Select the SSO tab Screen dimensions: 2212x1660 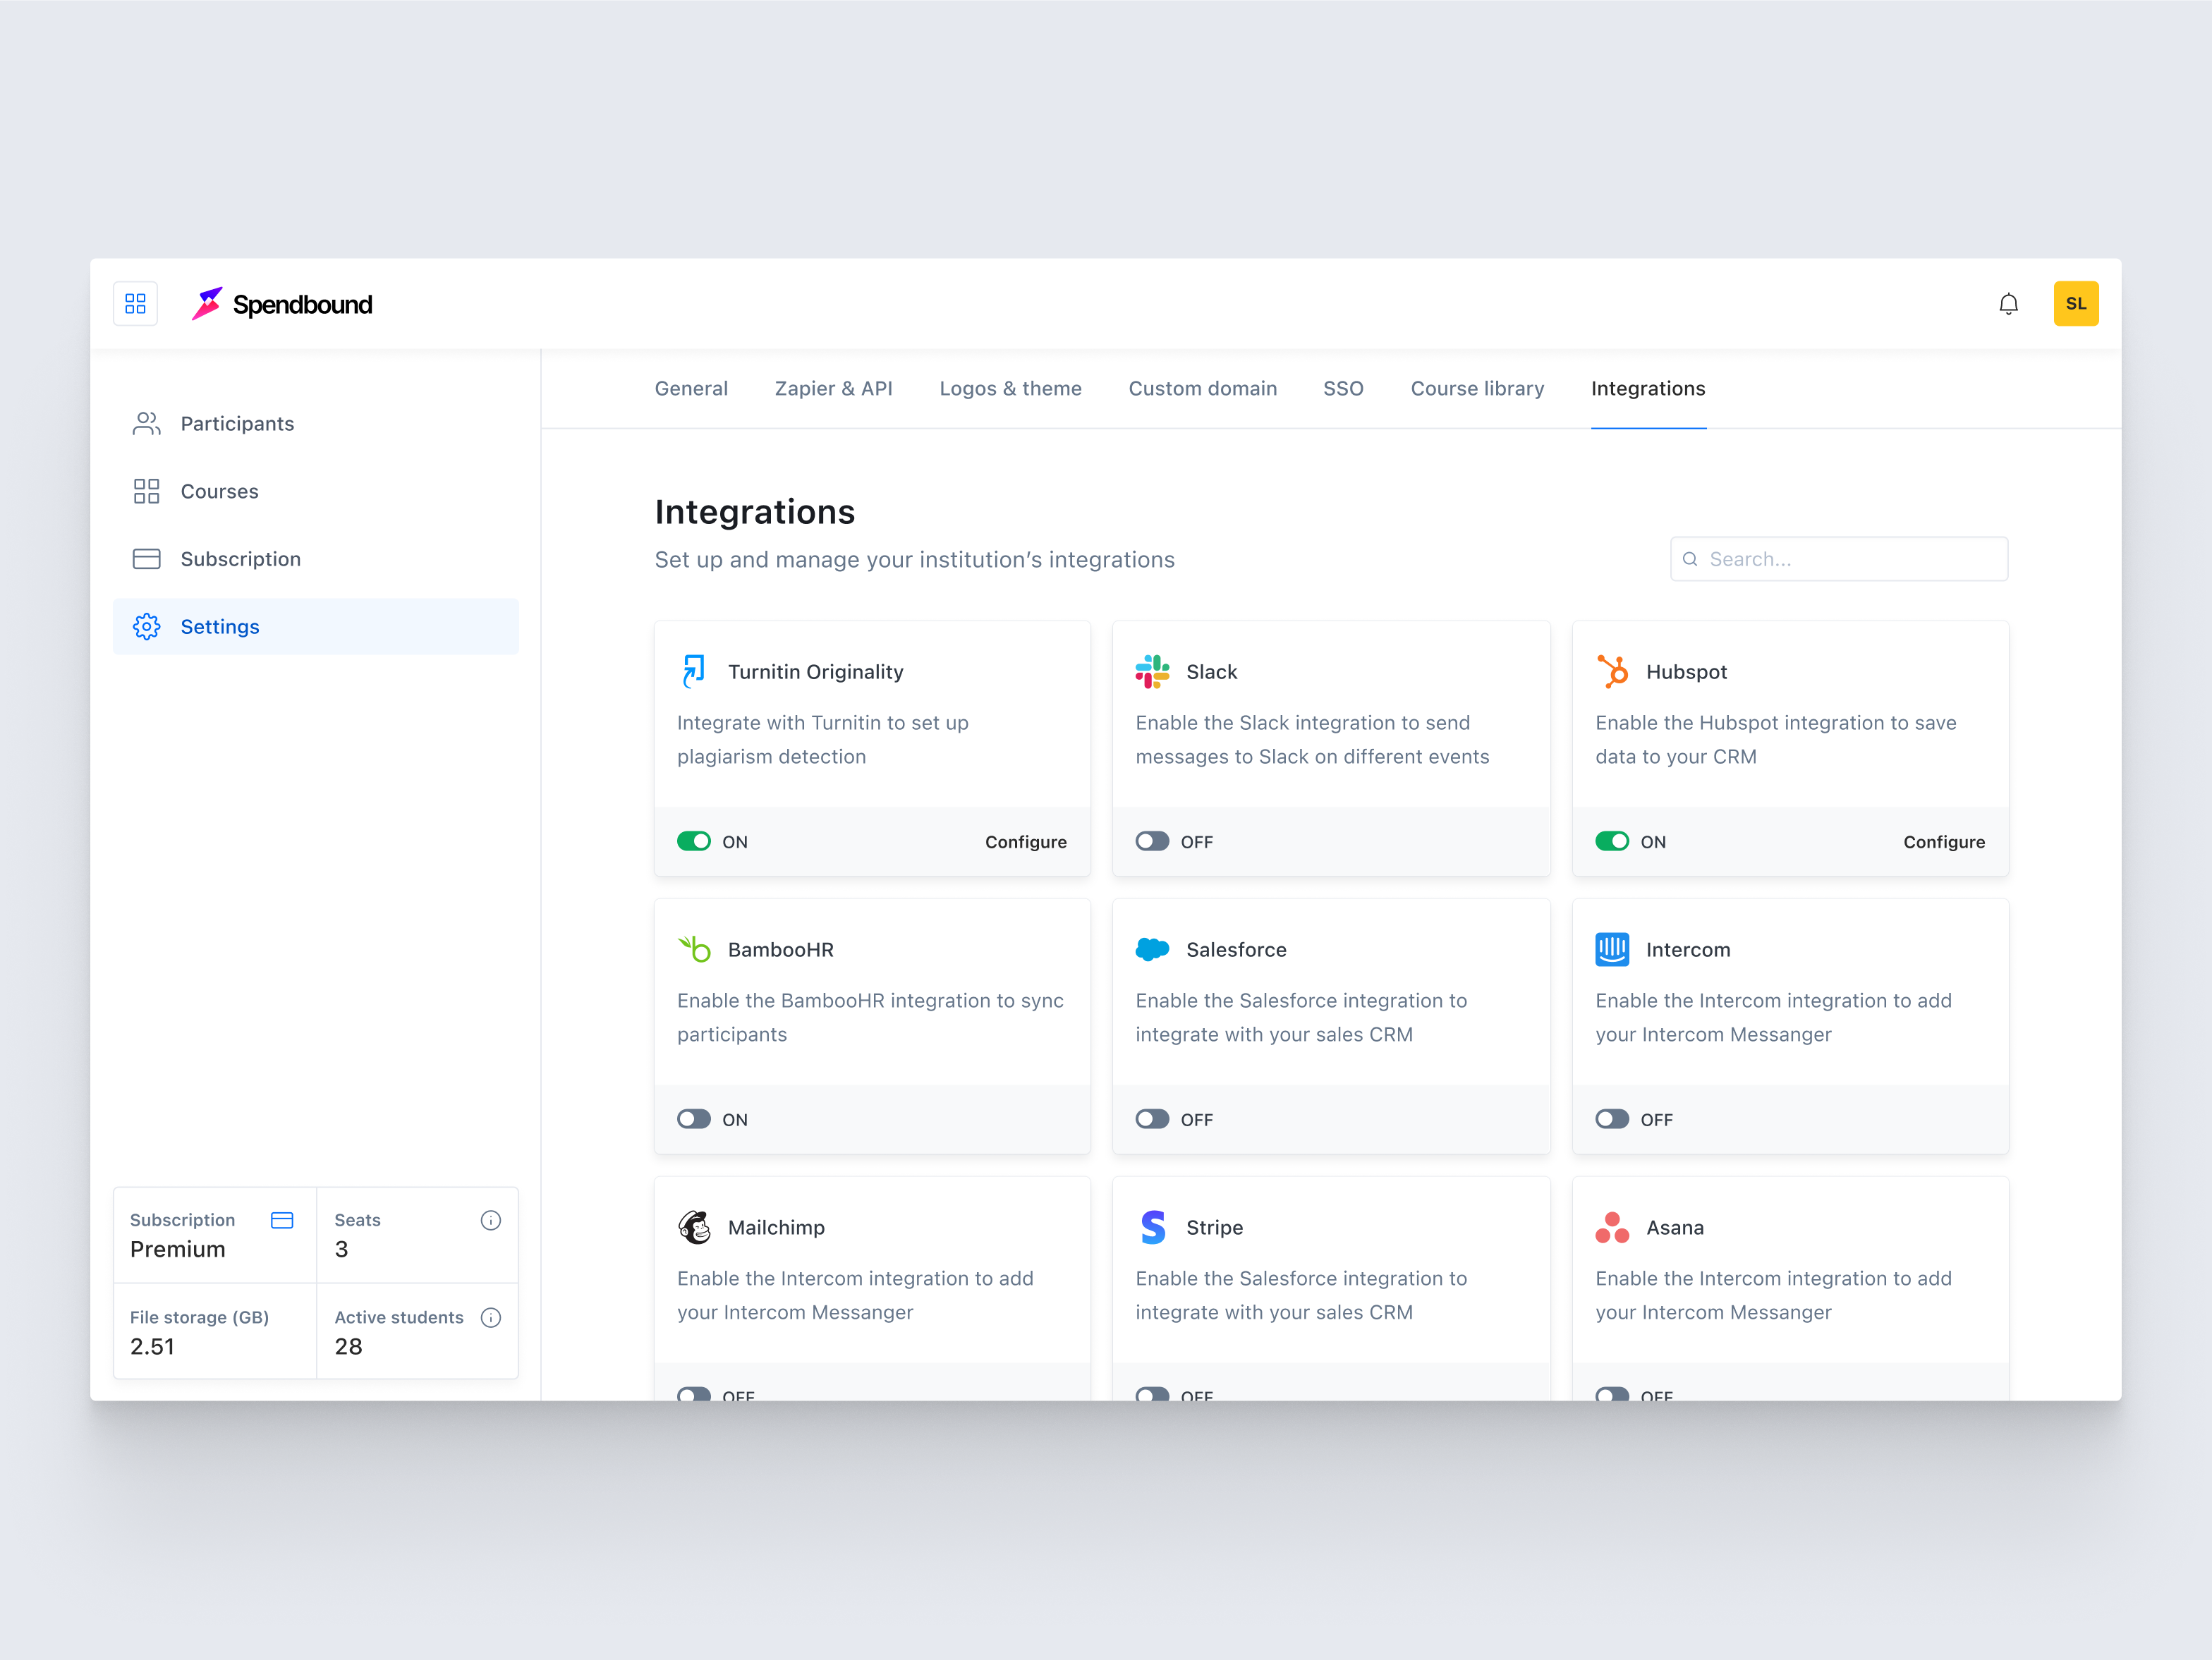coord(1343,389)
